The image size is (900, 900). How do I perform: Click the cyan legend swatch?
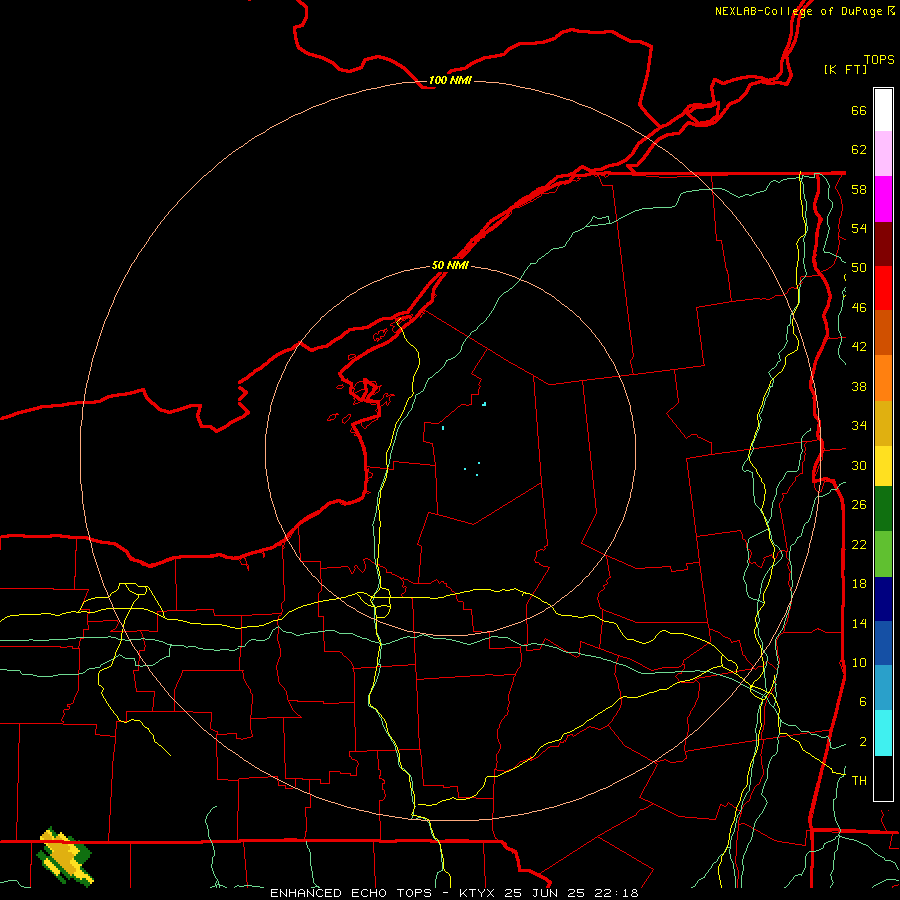tap(883, 733)
